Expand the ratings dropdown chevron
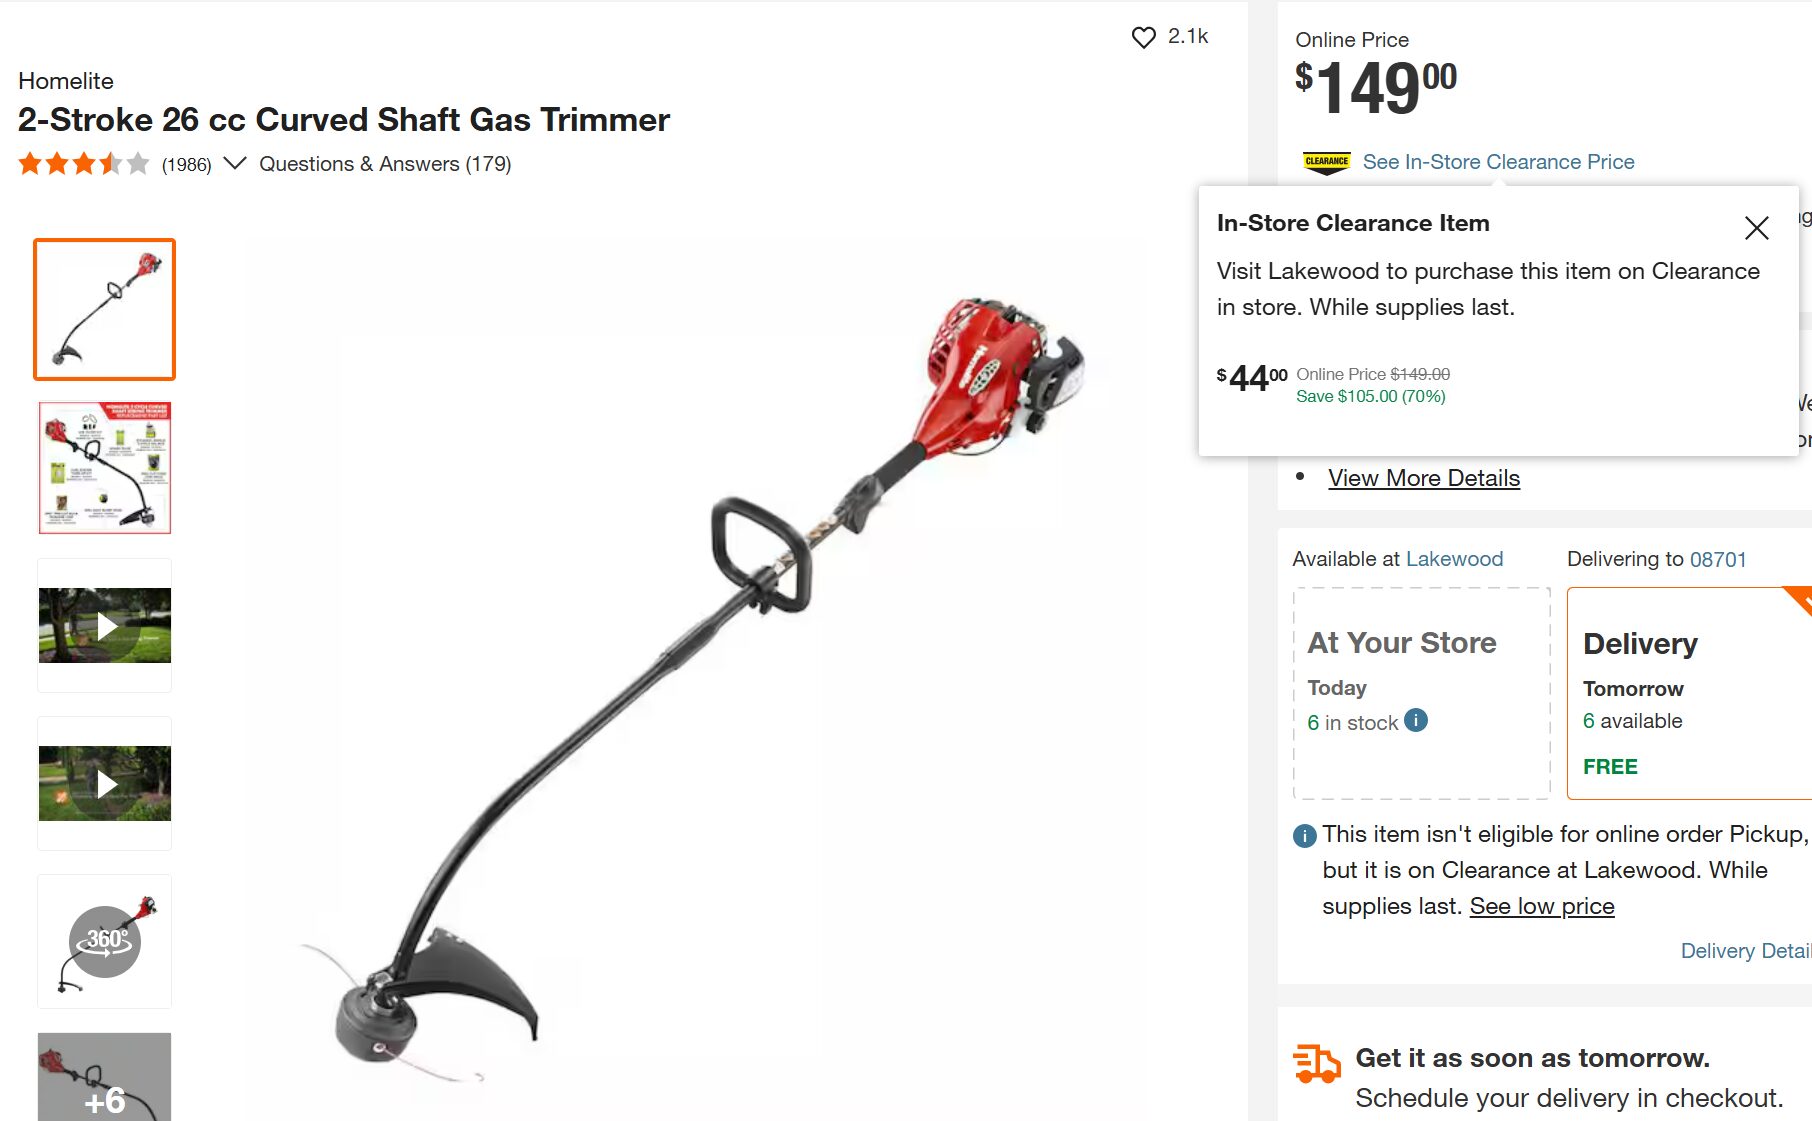Viewport: 1812px width, 1121px height. [x=234, y=163]
